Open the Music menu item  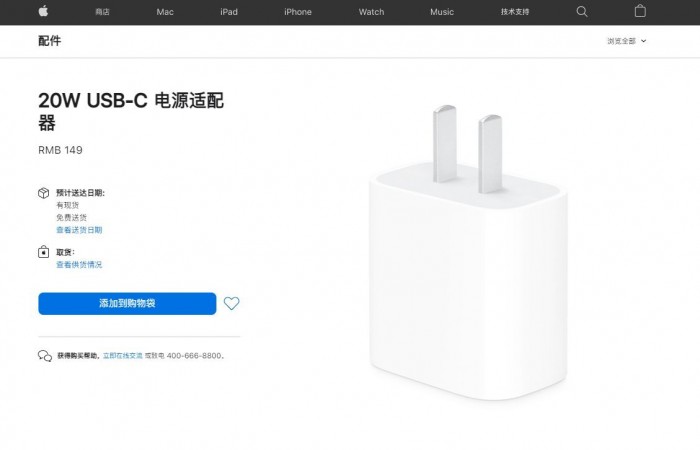(x=442, y=12)
